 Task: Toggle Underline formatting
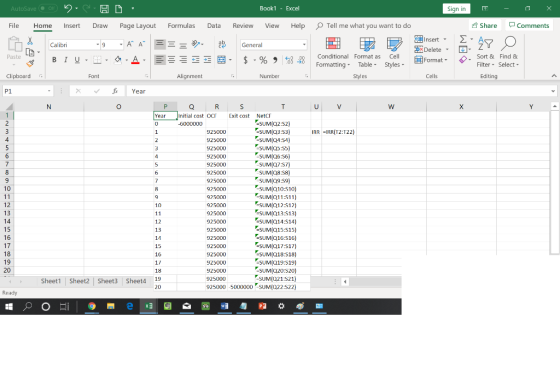click(x=77, y=60)
